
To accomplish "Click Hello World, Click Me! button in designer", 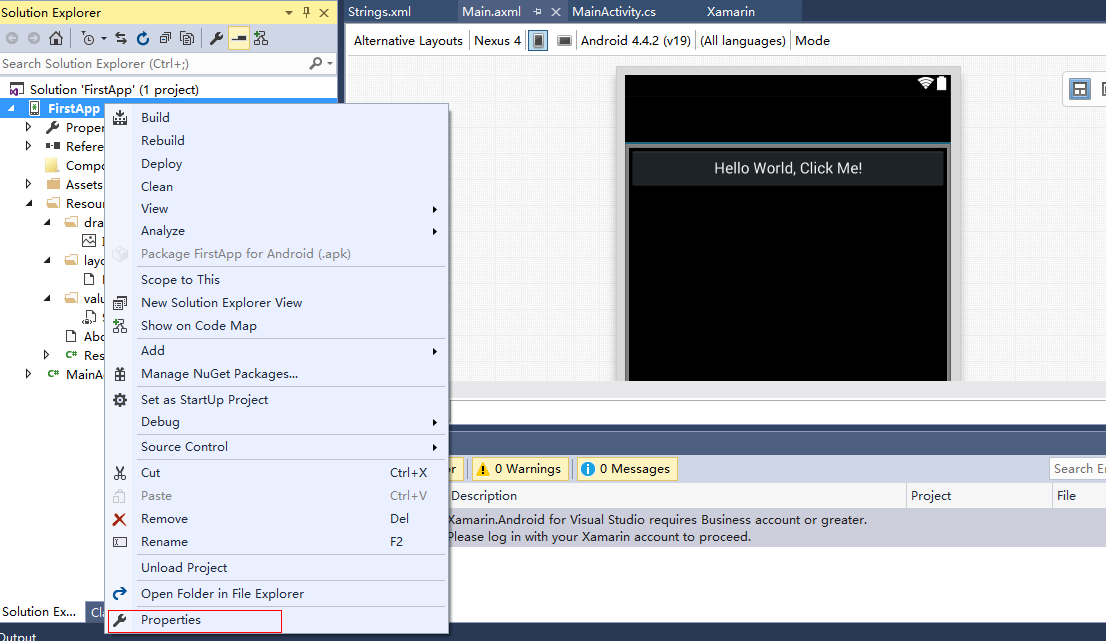I will [x=788, y=169].
